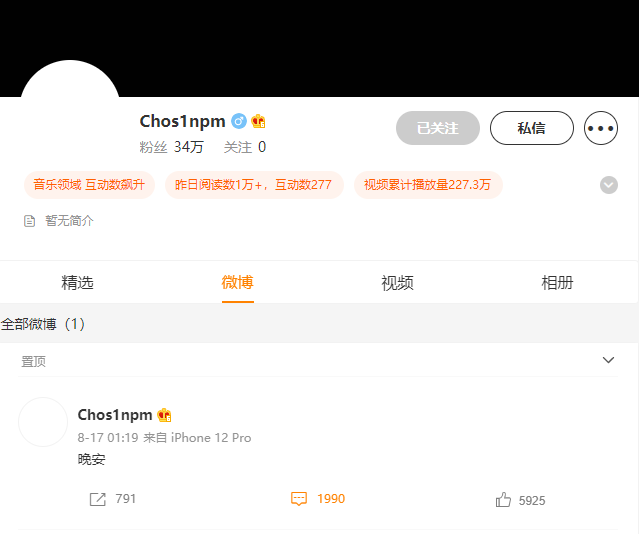Switch to the 精选 tab
Viewport: 639px width, 534px height.
point(77,283)
